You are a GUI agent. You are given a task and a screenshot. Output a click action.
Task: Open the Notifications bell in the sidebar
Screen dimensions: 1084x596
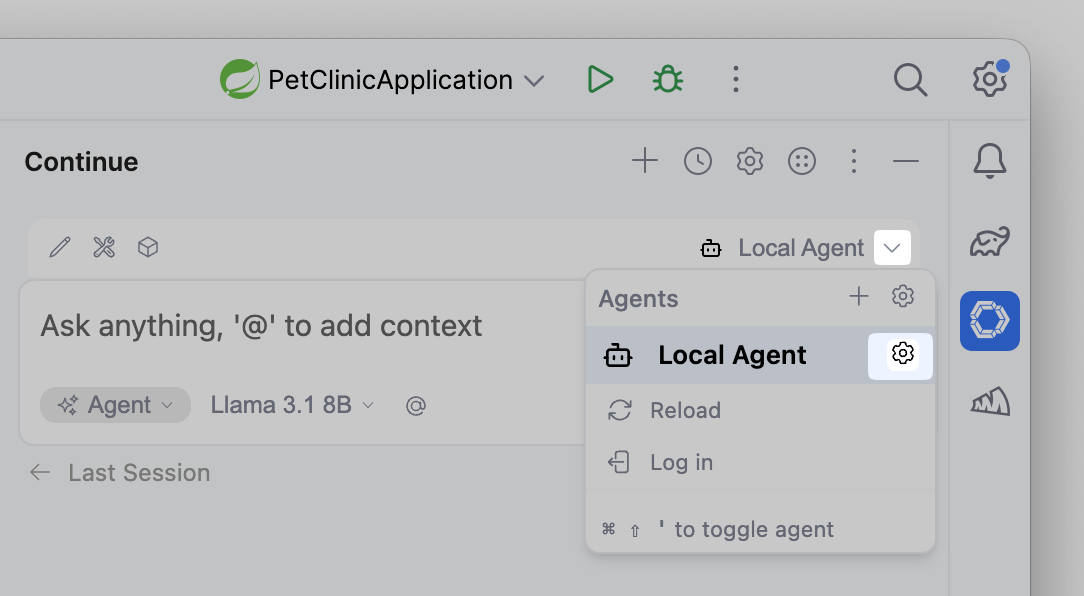pyautogui.click(x=989, y=161)
